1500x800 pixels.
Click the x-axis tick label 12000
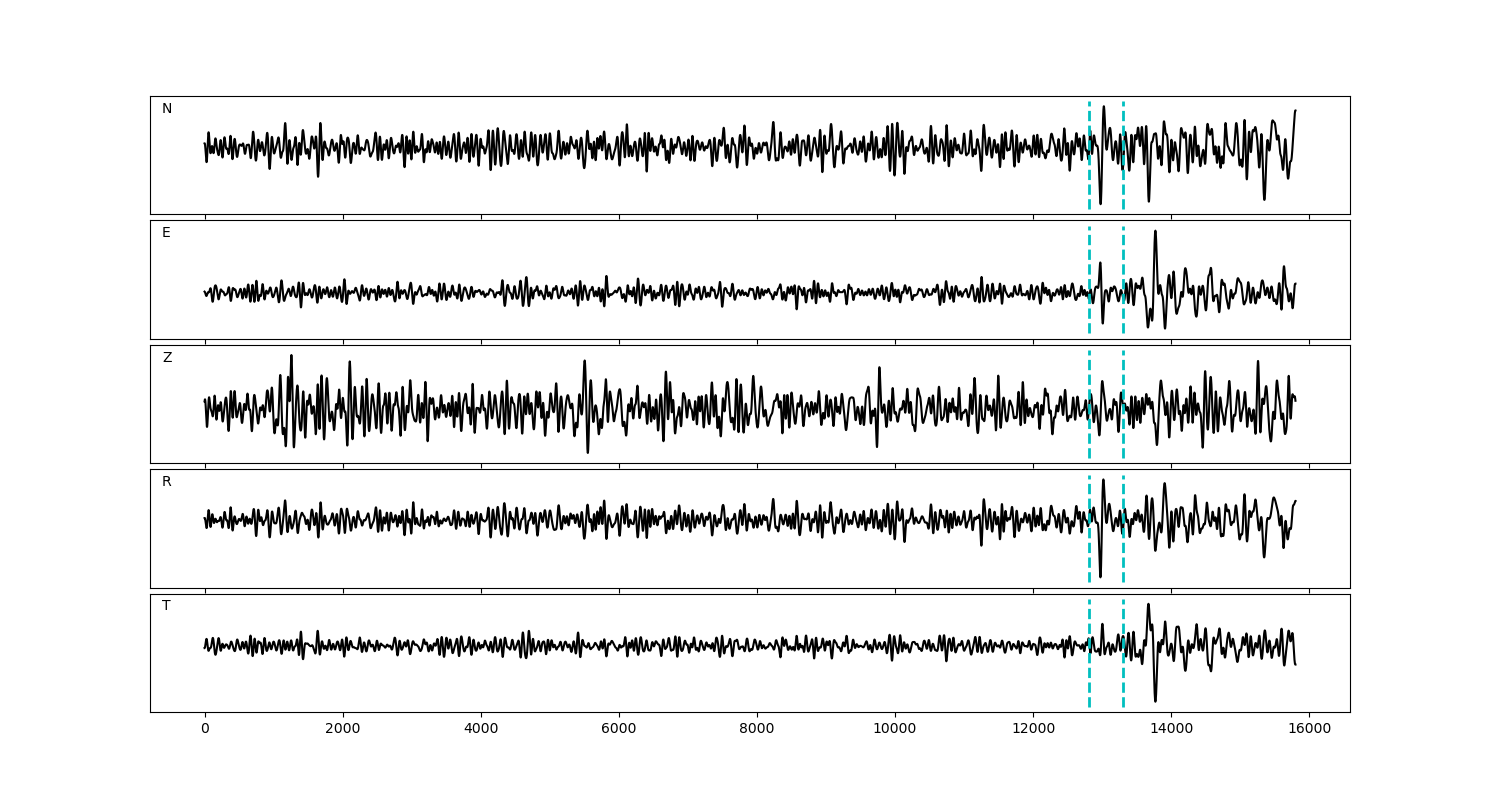1033,729
